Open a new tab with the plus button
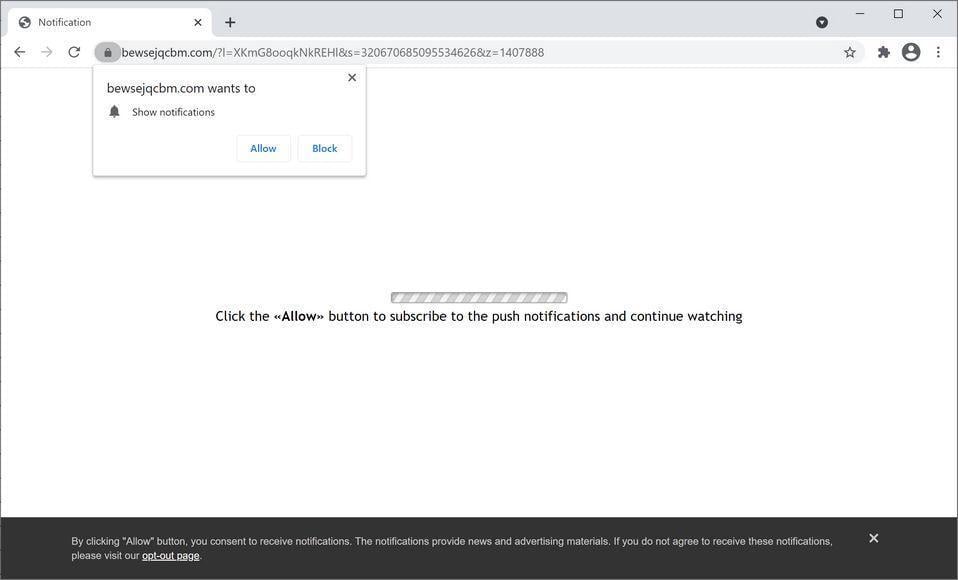Screen dimensions: 958x580 tap(230, 21)
